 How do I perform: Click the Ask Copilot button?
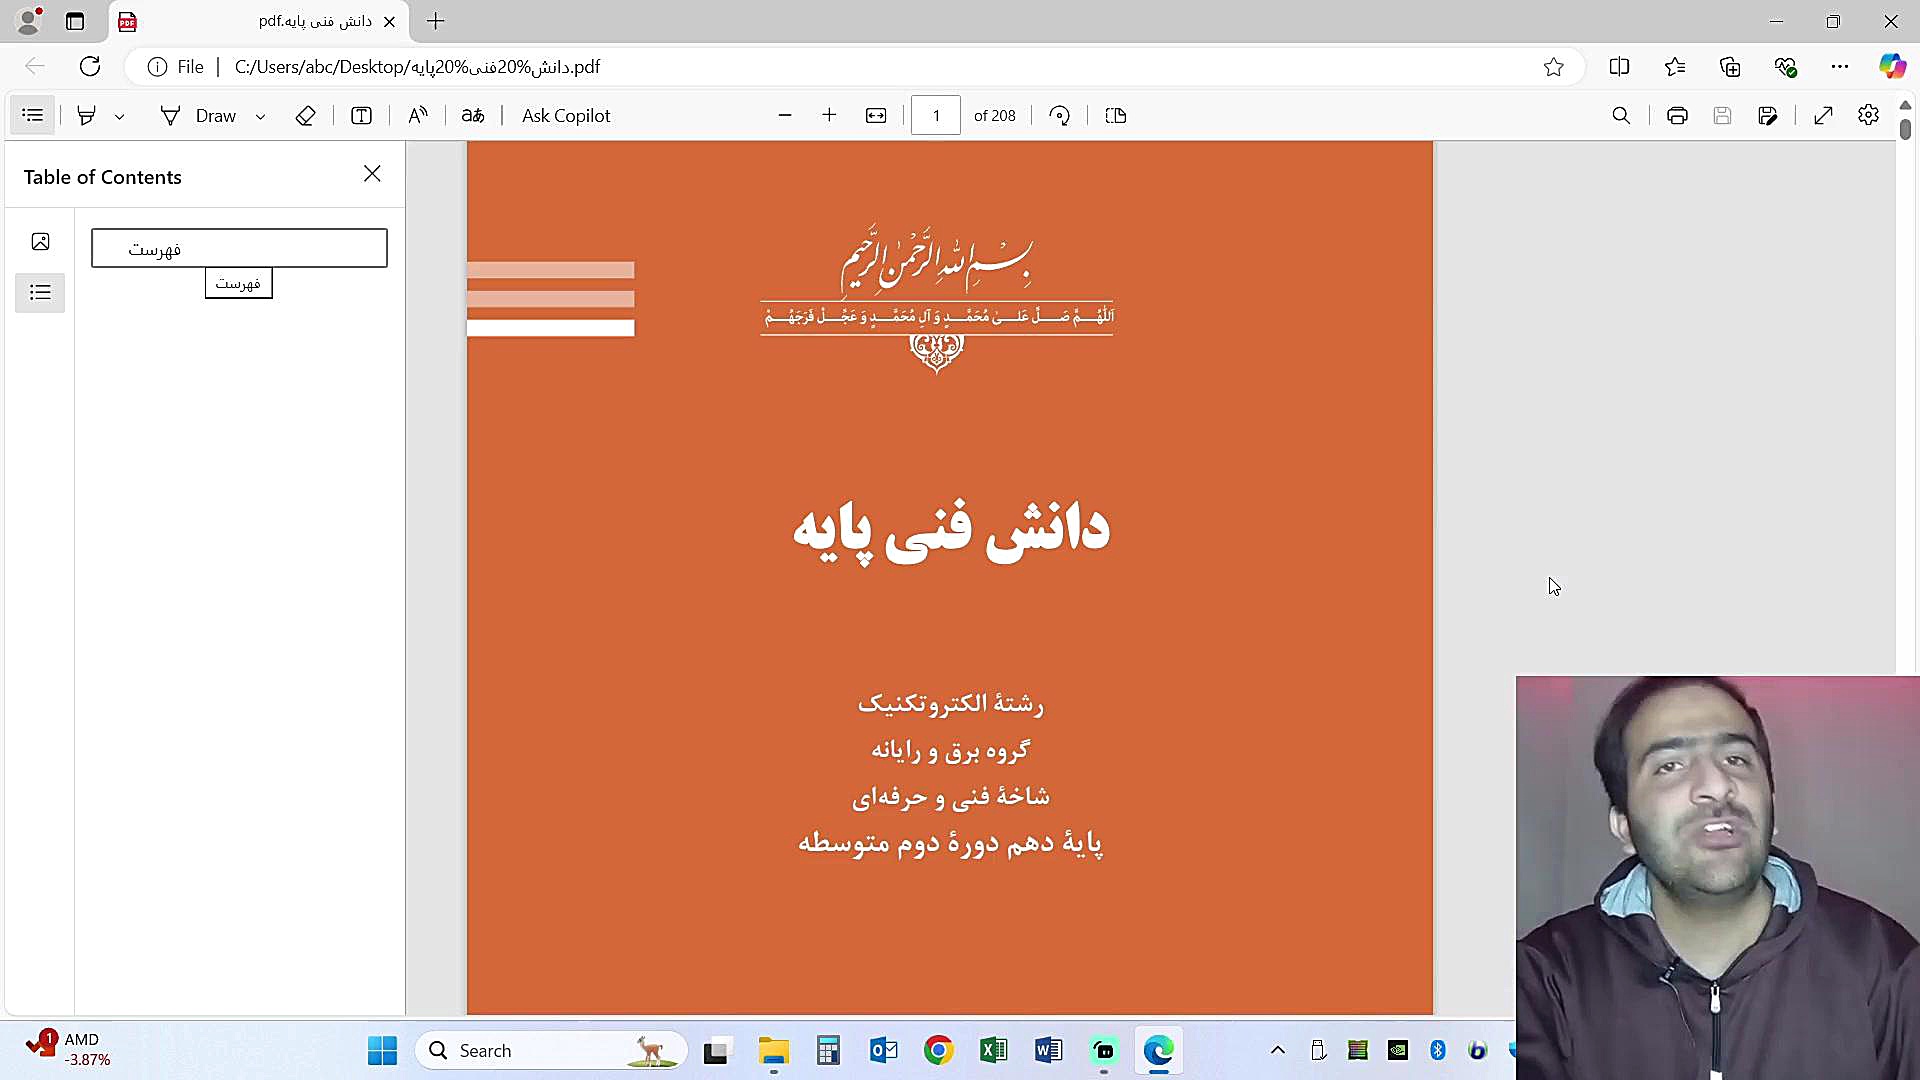click(x=566, y=116)
